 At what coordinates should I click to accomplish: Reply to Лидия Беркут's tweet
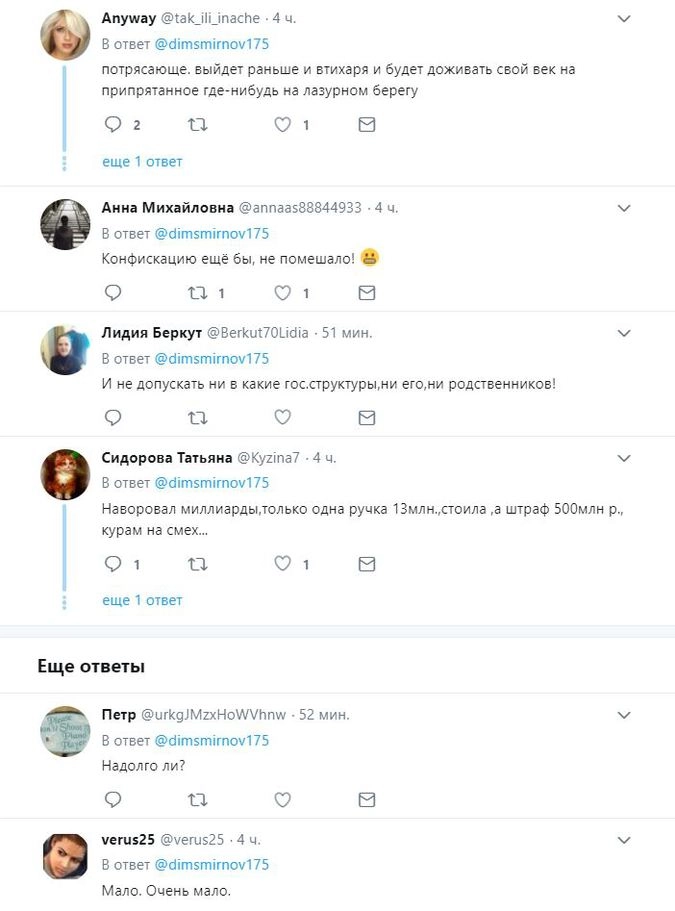[x=113, y=417]
